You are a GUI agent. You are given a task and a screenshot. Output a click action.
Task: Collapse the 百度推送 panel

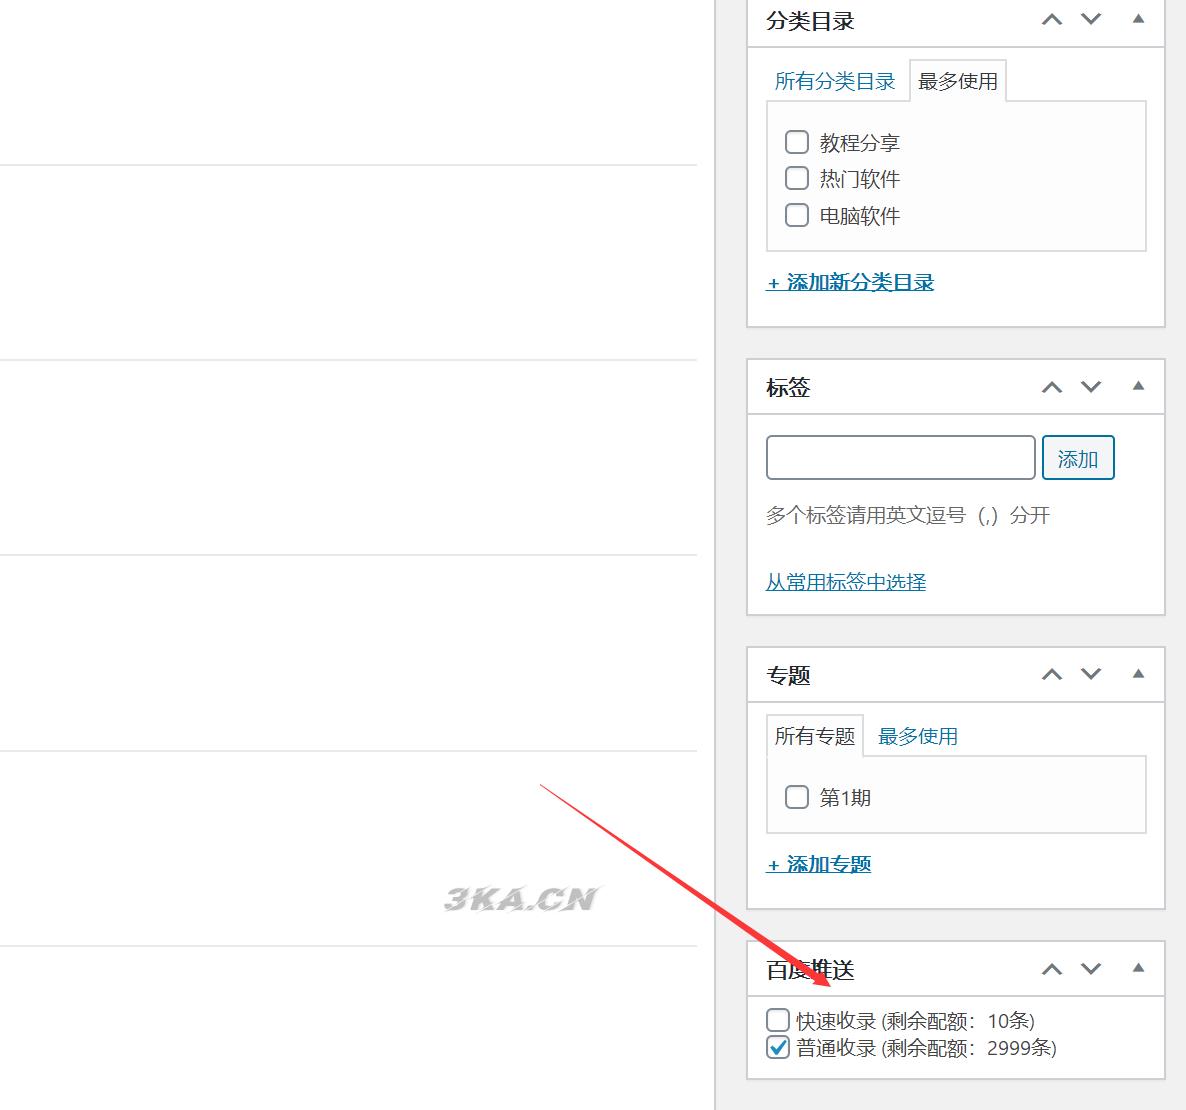(1138, 969)
